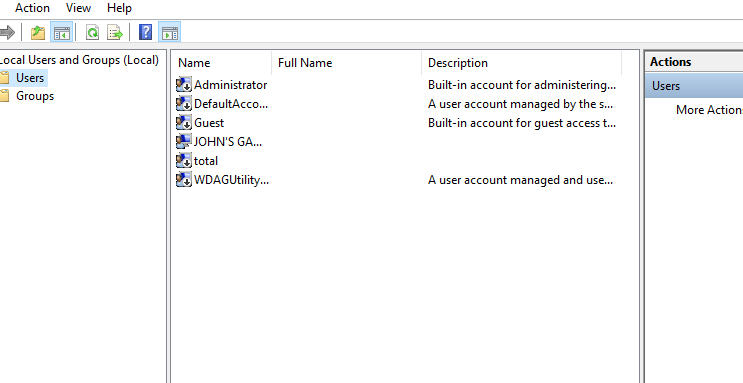Toggle Show/Hide Action Pane icon
Screen dimensions: 743x383
point(170,33)
